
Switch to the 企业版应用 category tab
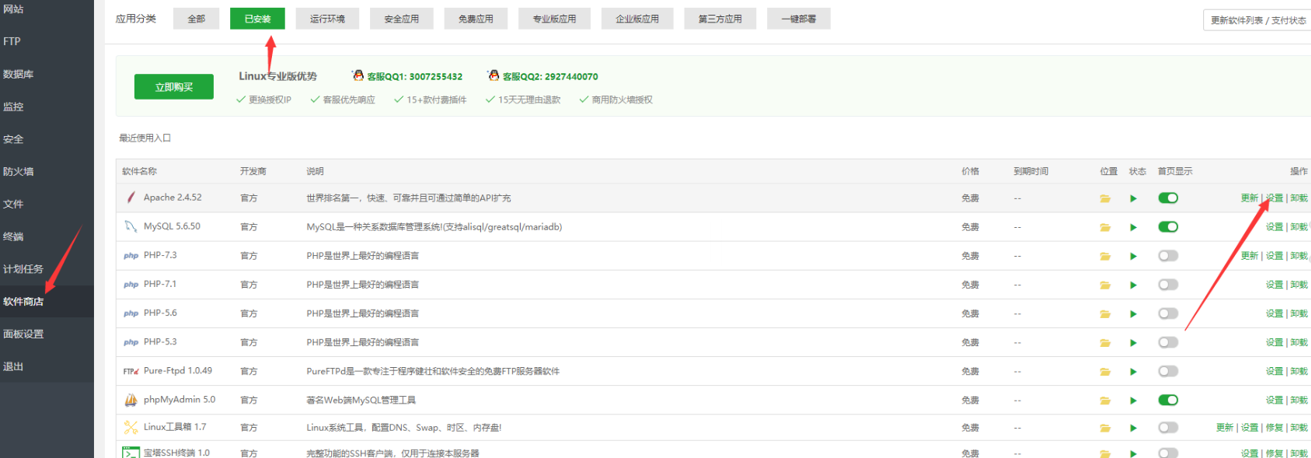637,19
